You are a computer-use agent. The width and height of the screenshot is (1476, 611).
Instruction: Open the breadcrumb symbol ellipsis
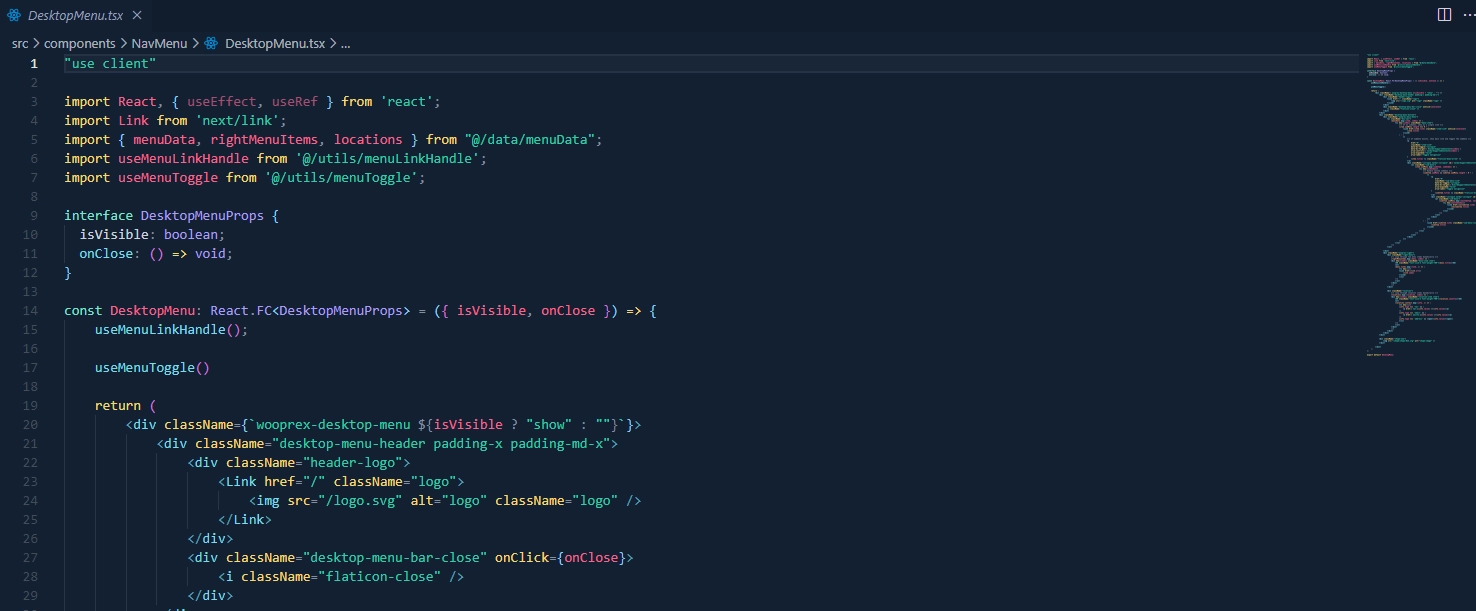[345, 43]
